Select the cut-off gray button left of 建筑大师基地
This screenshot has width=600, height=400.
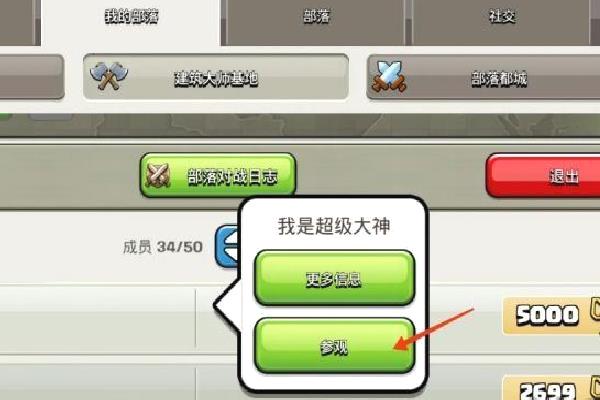click(31, 77)
